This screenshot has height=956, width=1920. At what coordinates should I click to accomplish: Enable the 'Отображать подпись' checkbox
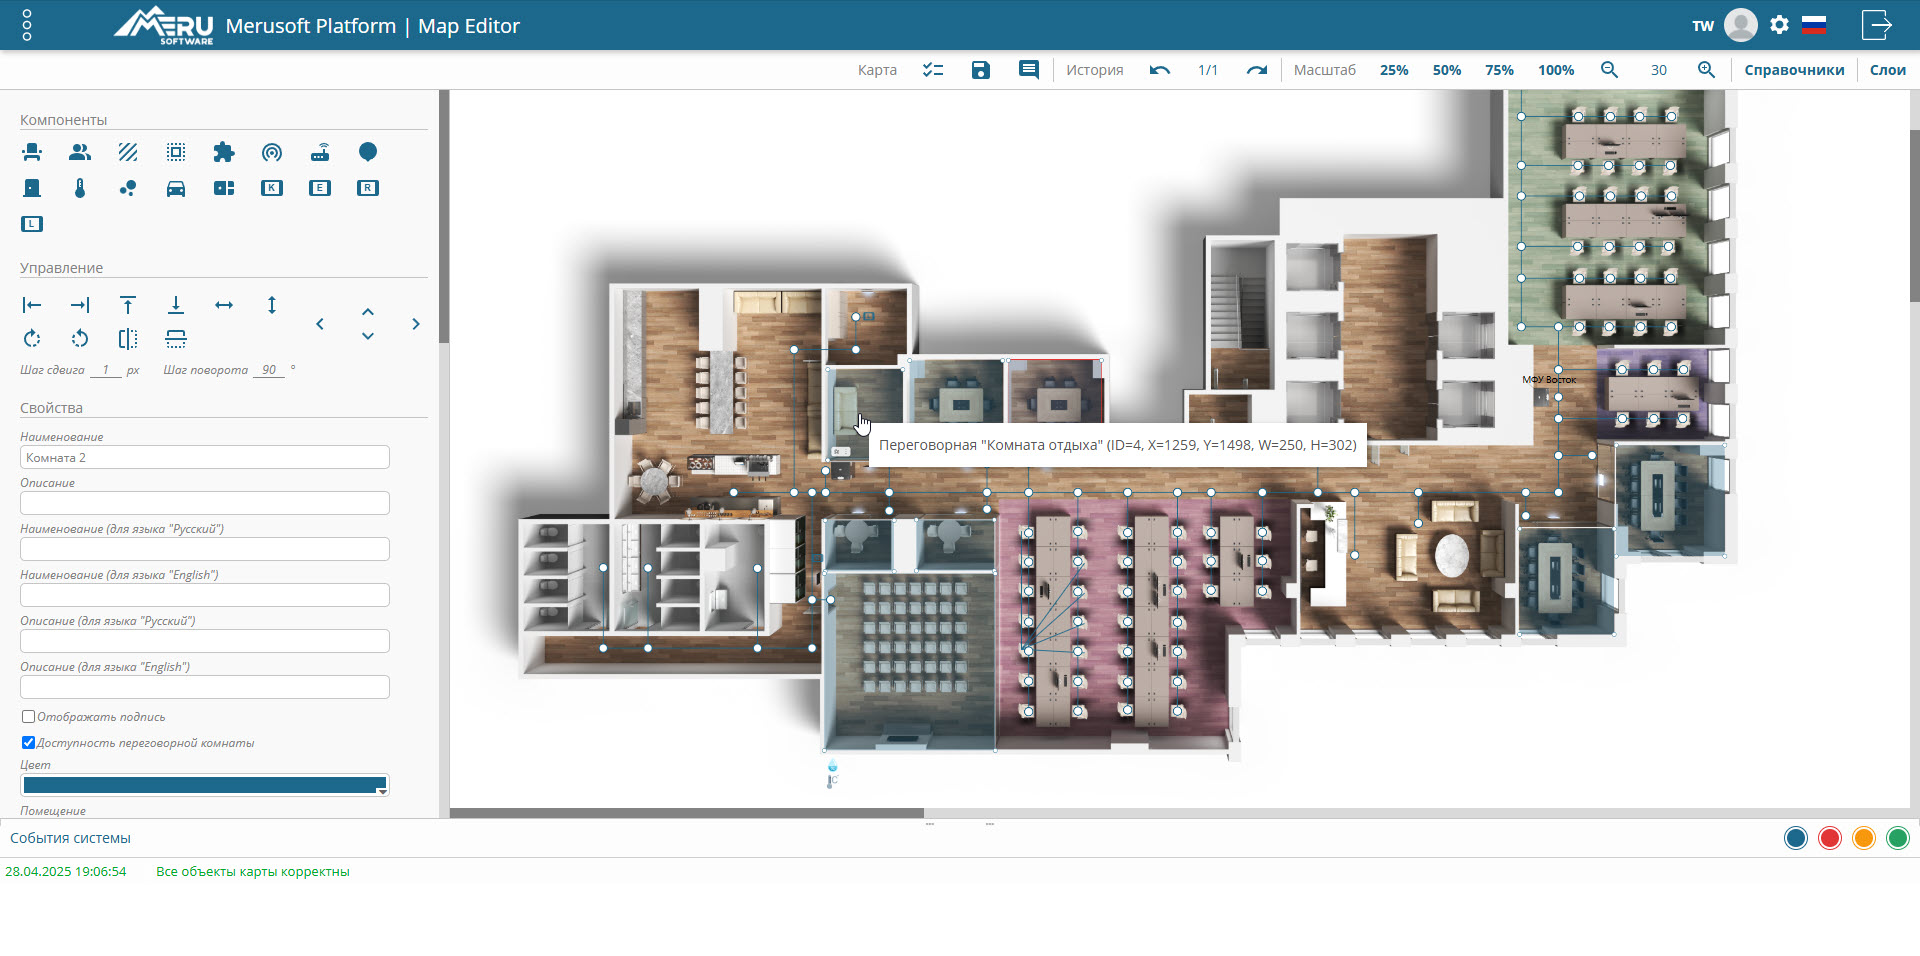[x=29, y=717]
